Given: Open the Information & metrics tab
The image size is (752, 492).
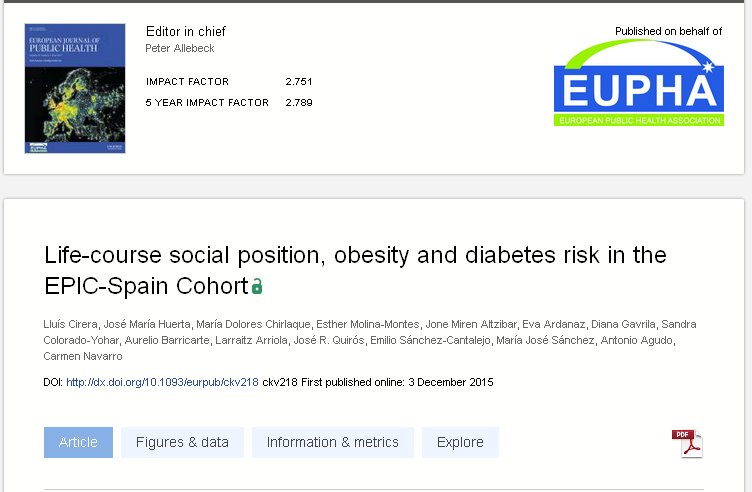Looking at the screenshot, I should (332, 442).
